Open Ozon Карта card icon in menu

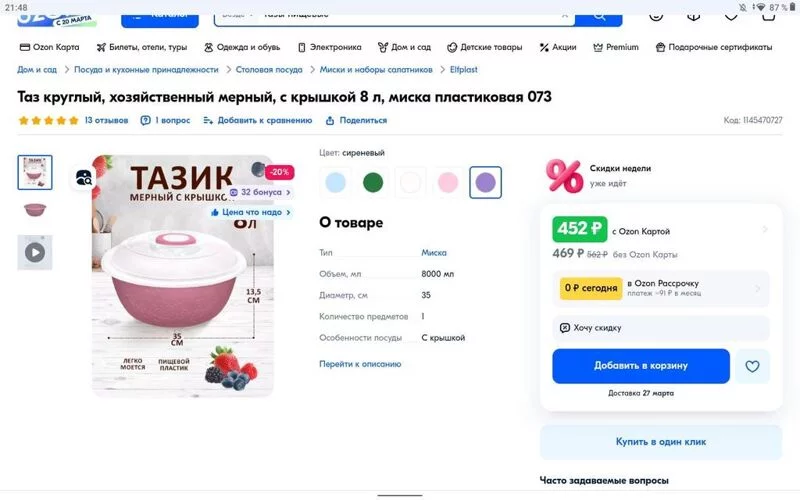coord(24,47)
